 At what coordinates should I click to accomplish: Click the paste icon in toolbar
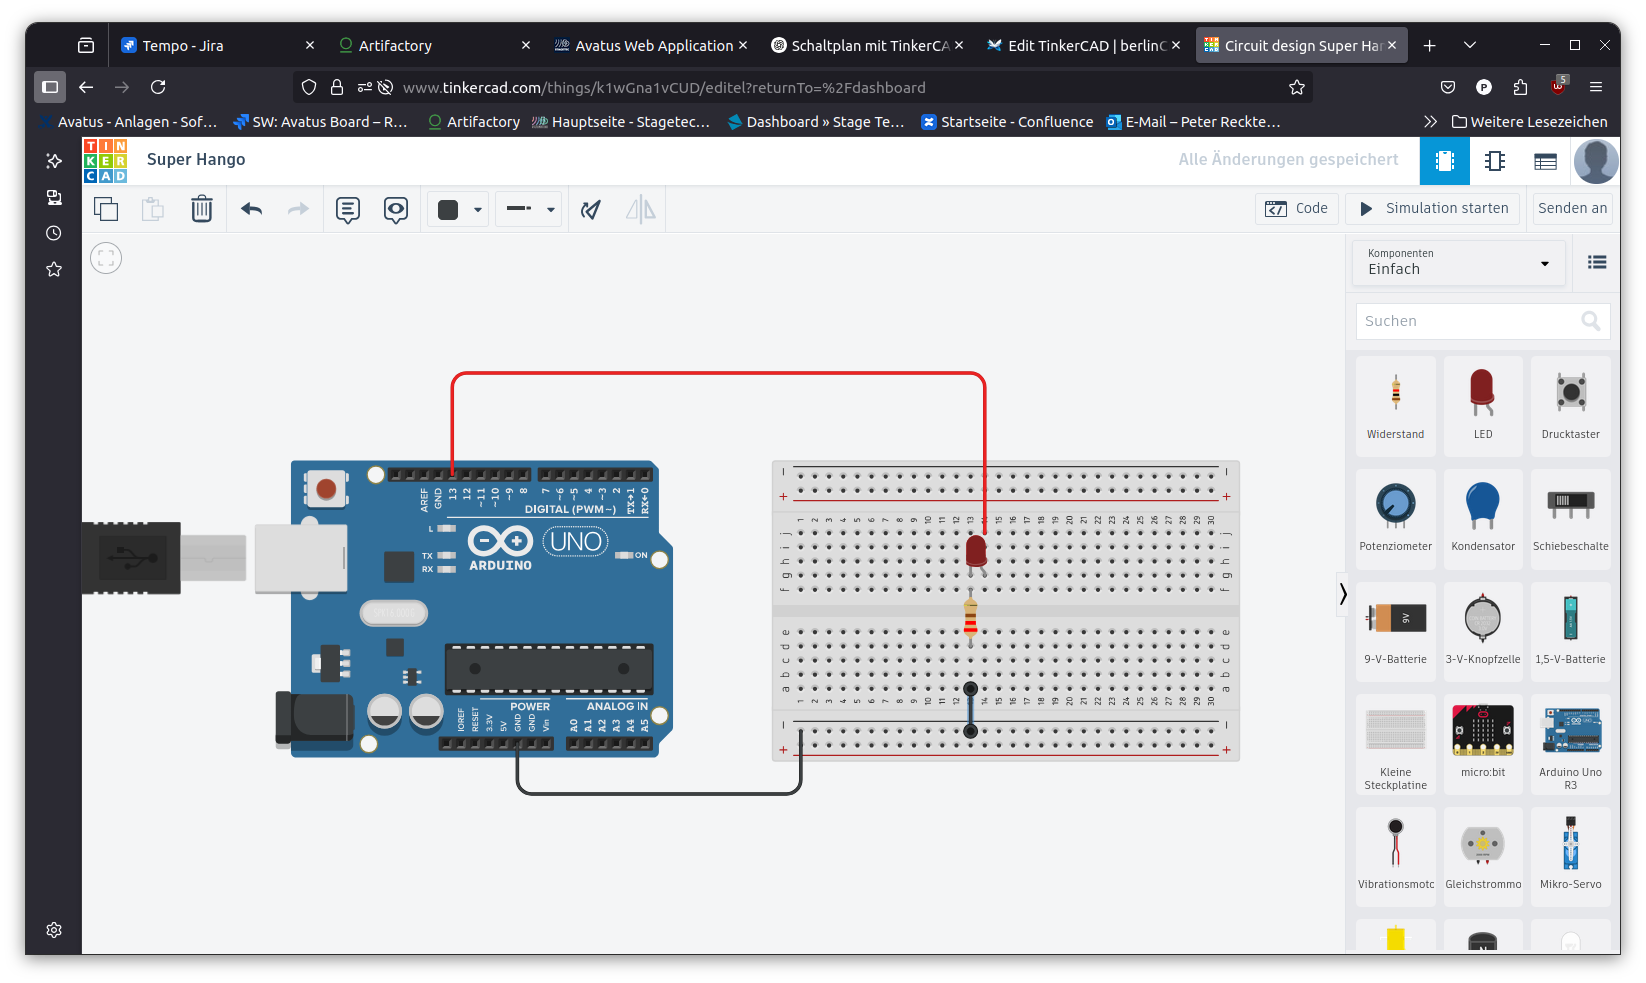coord(153,209)
